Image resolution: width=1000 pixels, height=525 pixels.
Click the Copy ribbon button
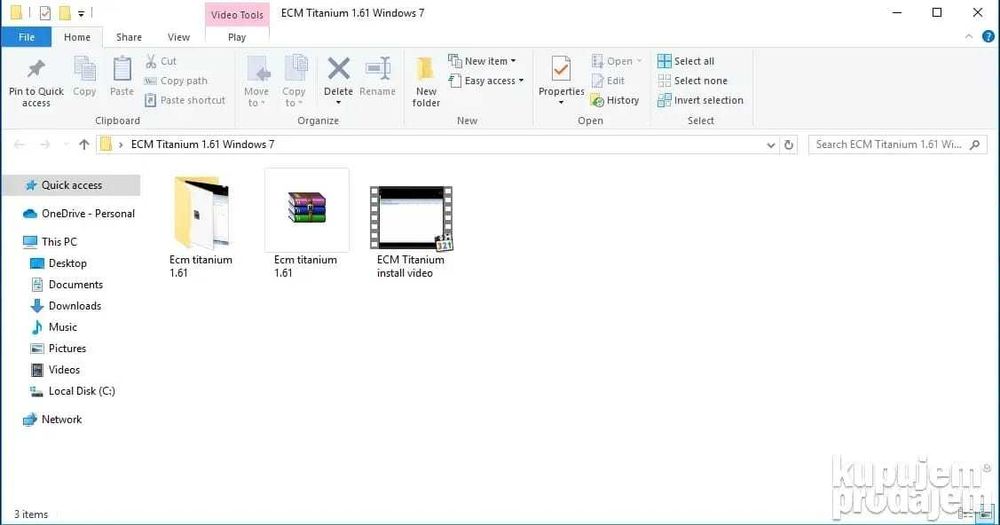pyautogui.click(x=84, y=76)
